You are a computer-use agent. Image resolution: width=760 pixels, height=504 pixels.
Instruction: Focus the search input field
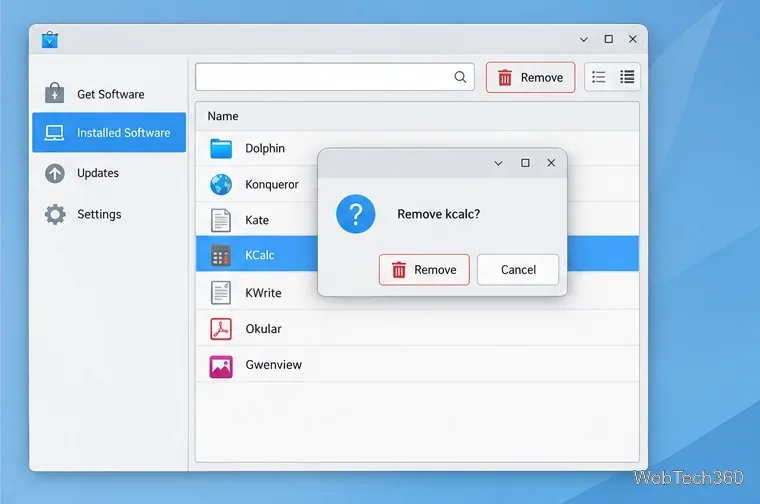click(334, 77)
